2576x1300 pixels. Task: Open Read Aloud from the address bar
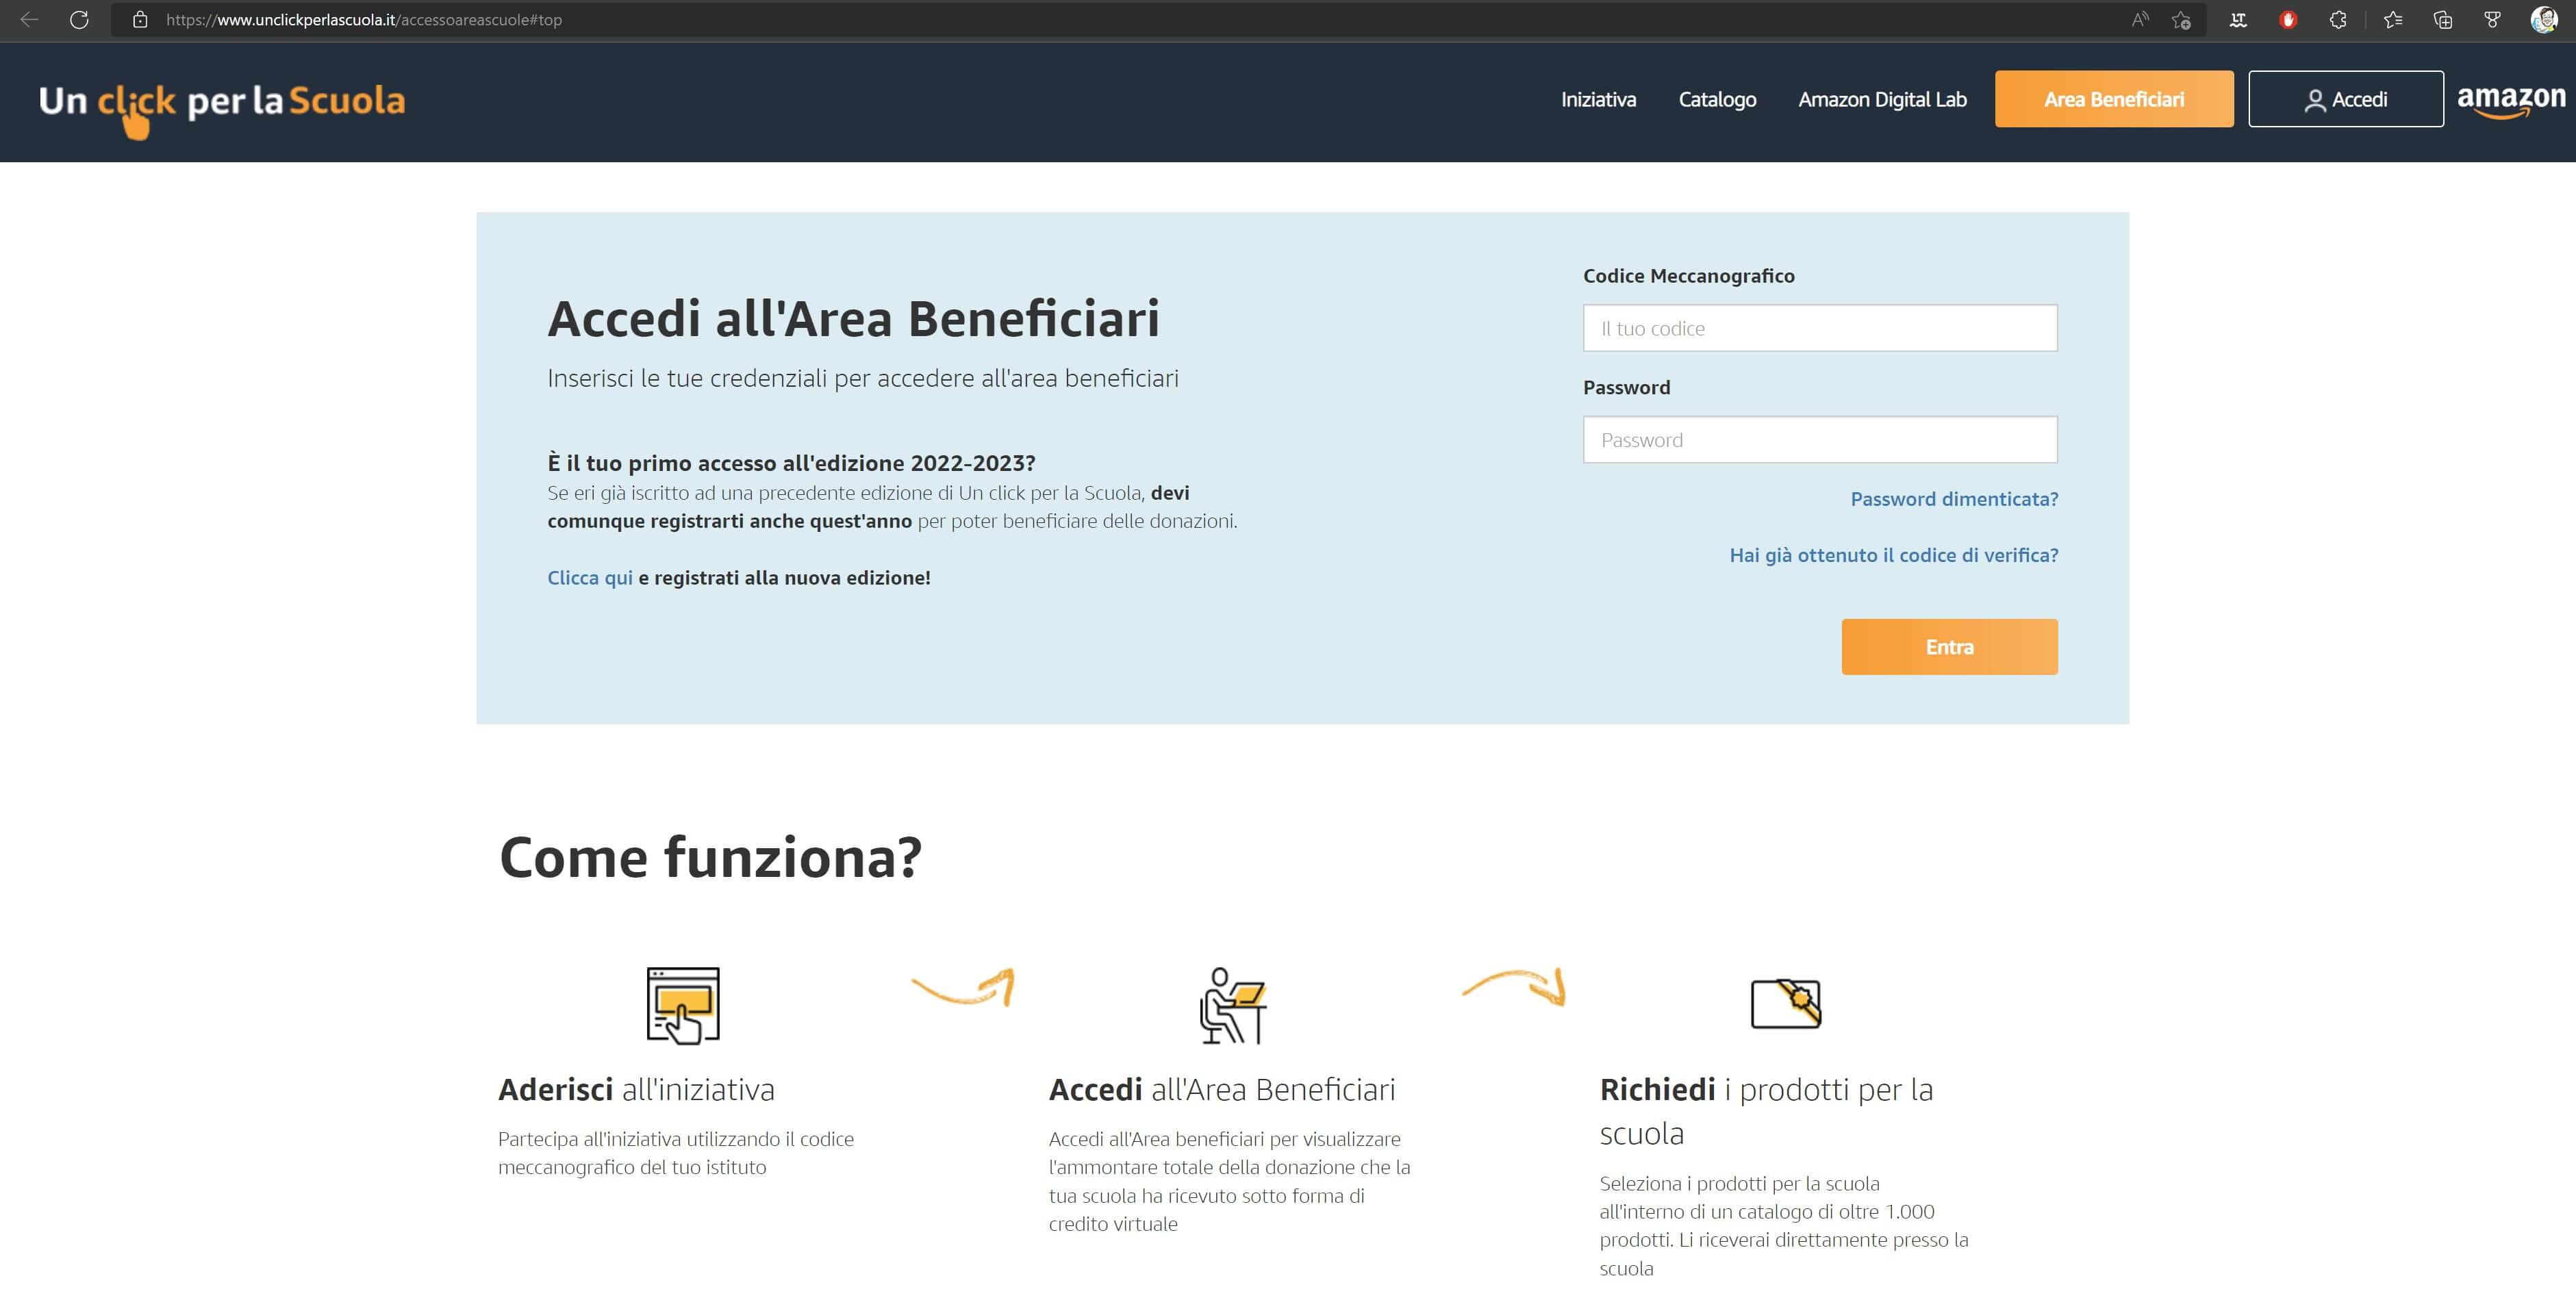[x=2140, y=19]
